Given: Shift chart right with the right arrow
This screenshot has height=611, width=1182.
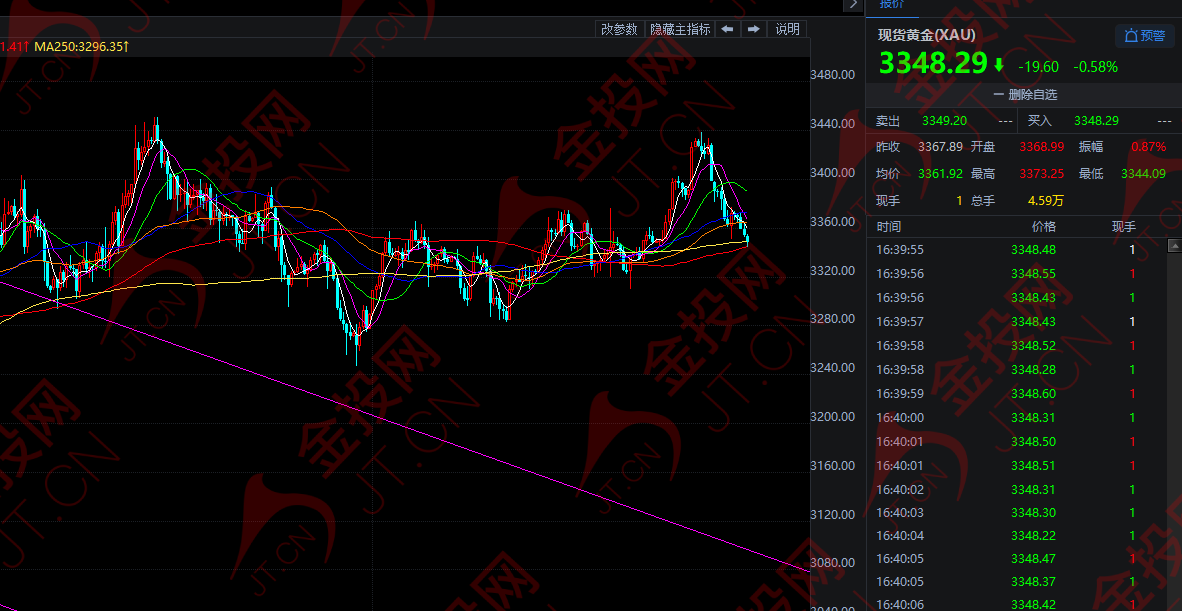Looking at the screenshot, I should point(753,29).
